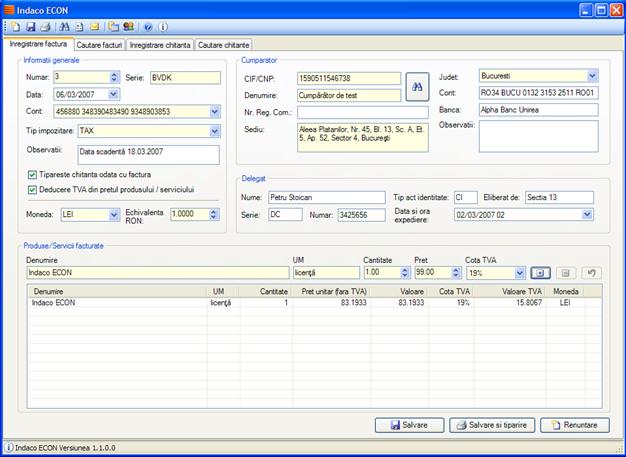The height and width of the screenshot is (457, 626).
Task: Click the Denumire buyer name field
Action: [x=349, y=95]
